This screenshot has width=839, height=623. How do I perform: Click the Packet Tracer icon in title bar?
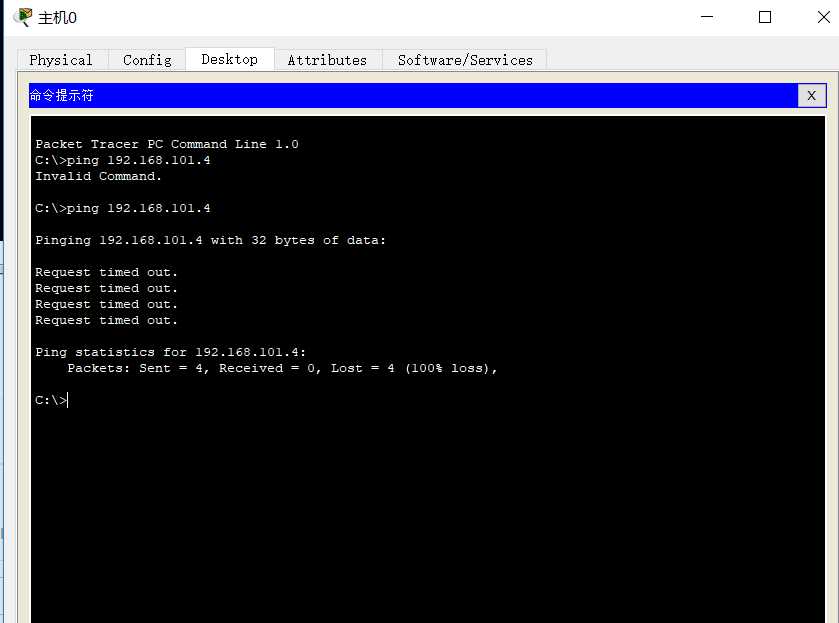coord(22,18)
